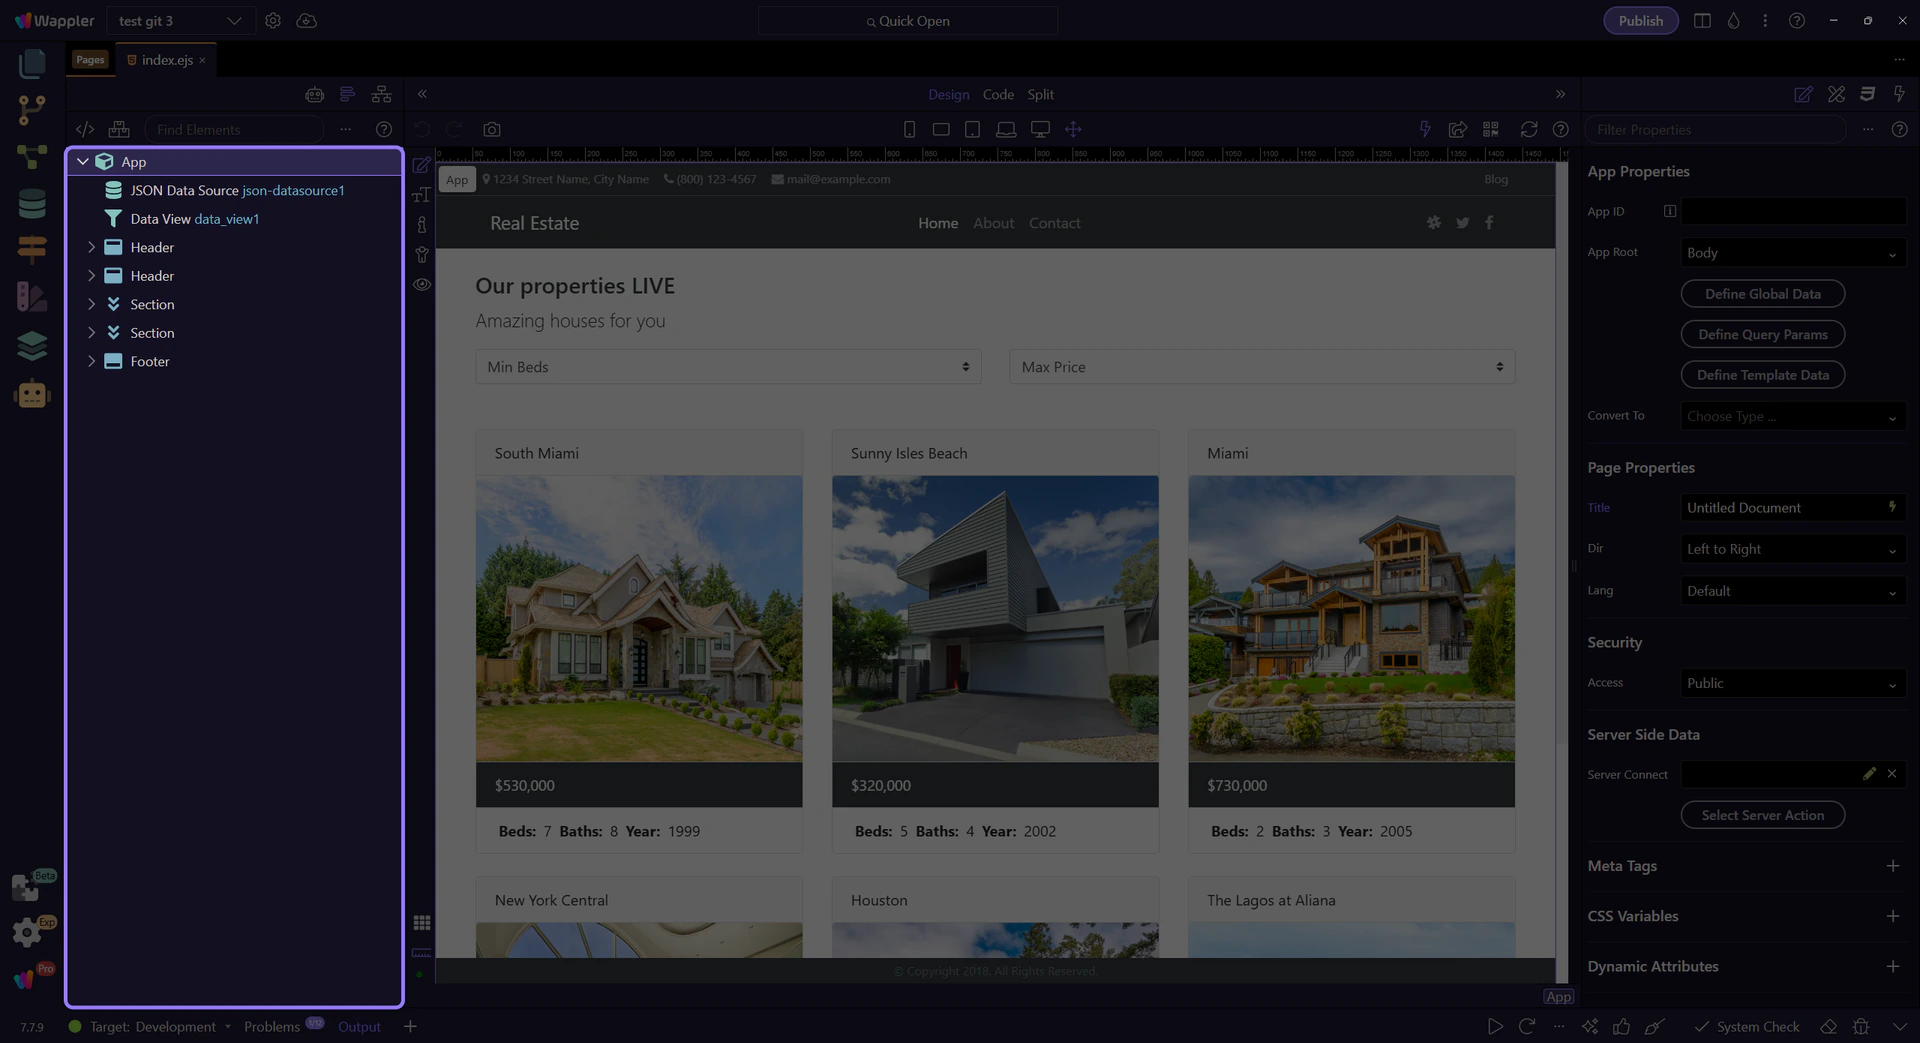Viewport: 1920px width, 1043px height.
Task: Expand the Meta Tags section
Action: coord(1892,866)
